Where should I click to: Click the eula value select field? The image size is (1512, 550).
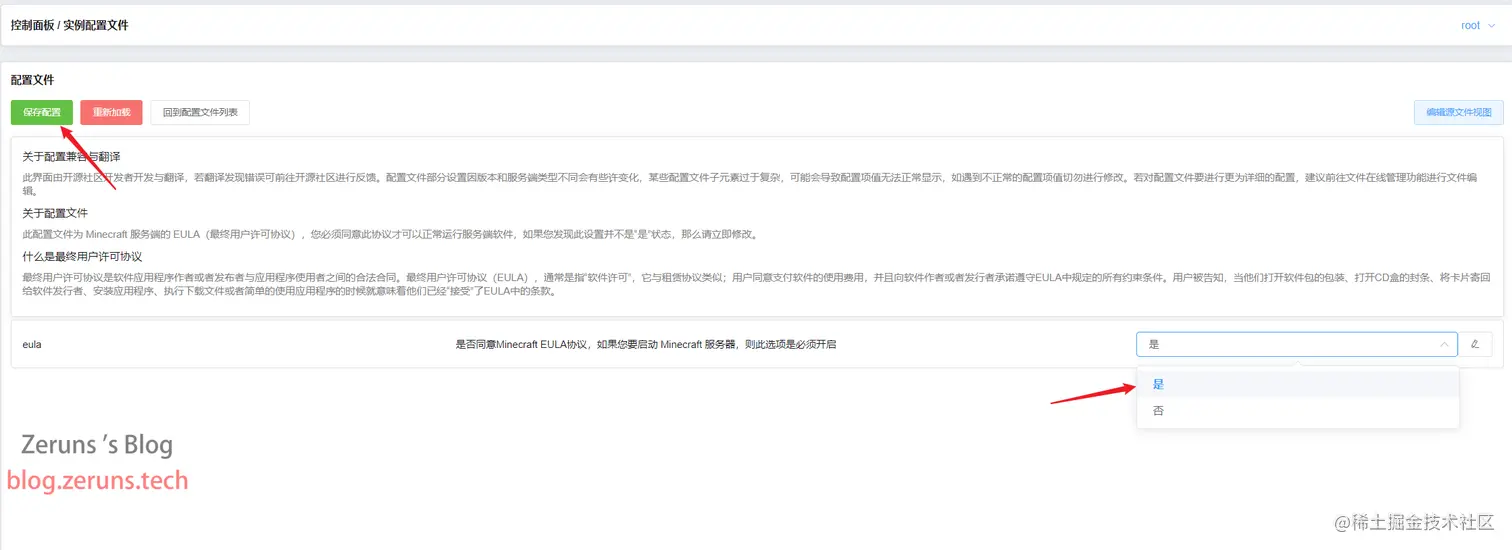(x=1297, y=344)
